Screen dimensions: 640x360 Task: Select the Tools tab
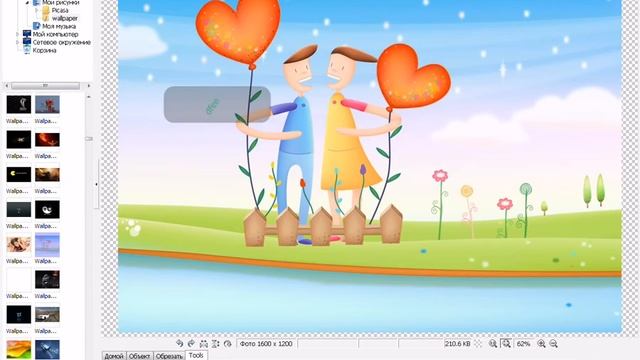pyautogui.click(x=196, y=355)
